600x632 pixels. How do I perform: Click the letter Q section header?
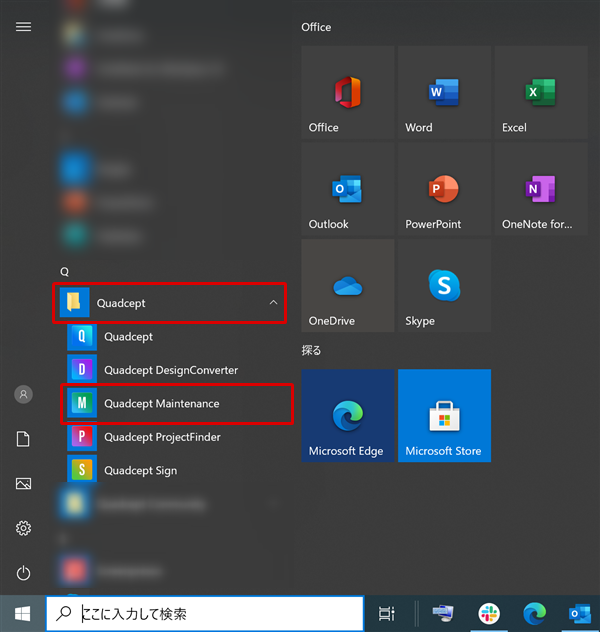pos(64,272)
